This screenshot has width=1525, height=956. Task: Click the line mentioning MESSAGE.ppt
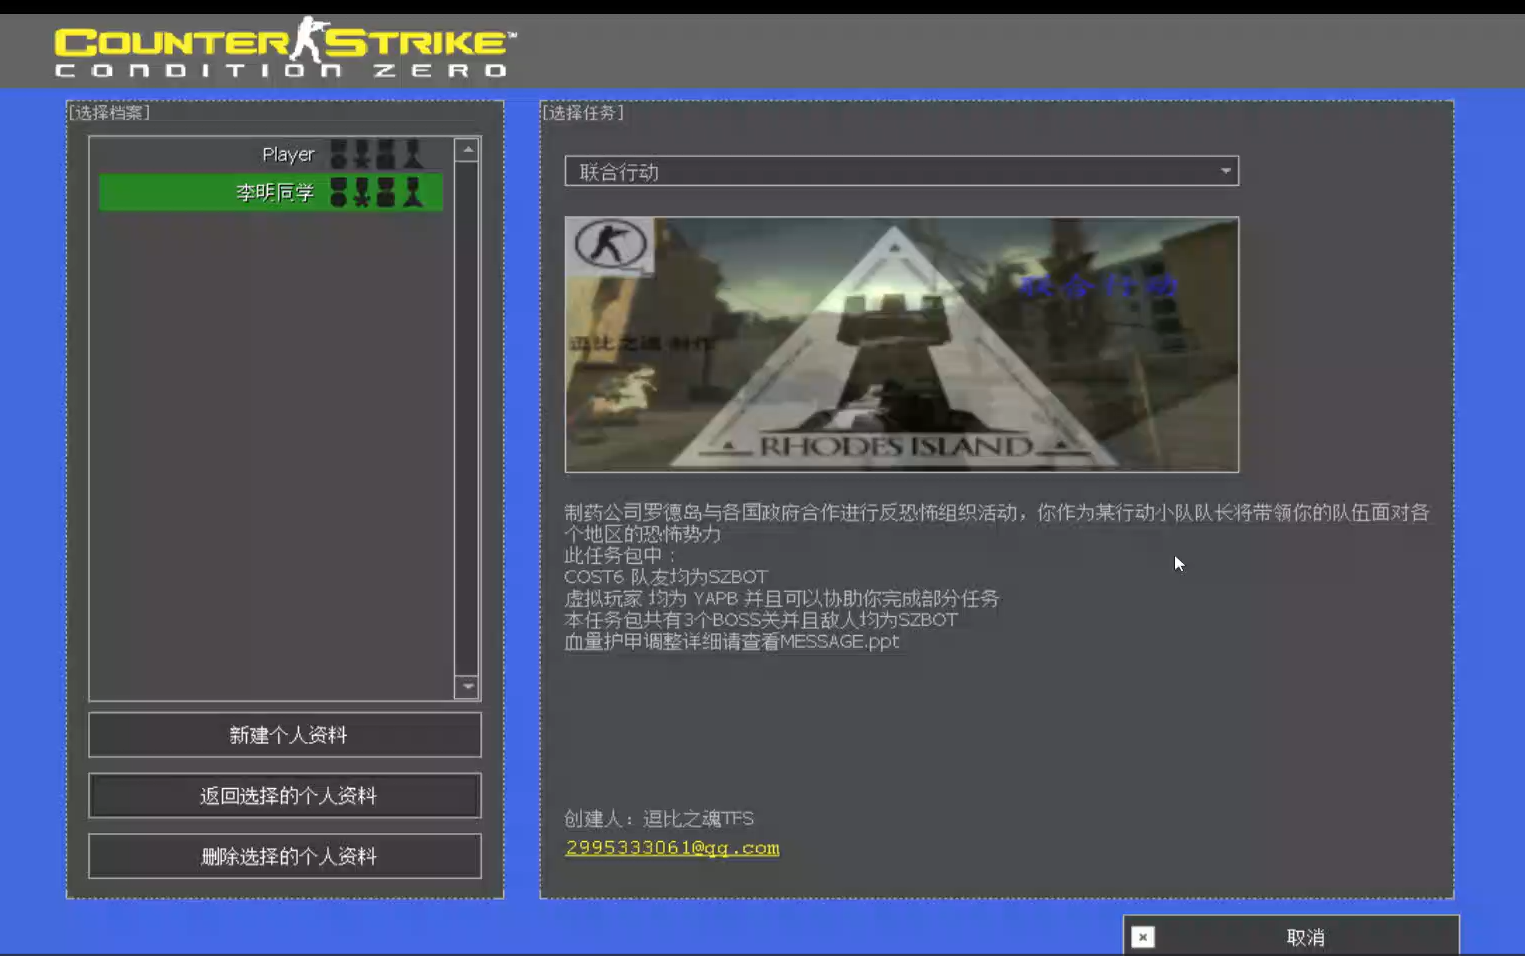click(x=731, y=642)
